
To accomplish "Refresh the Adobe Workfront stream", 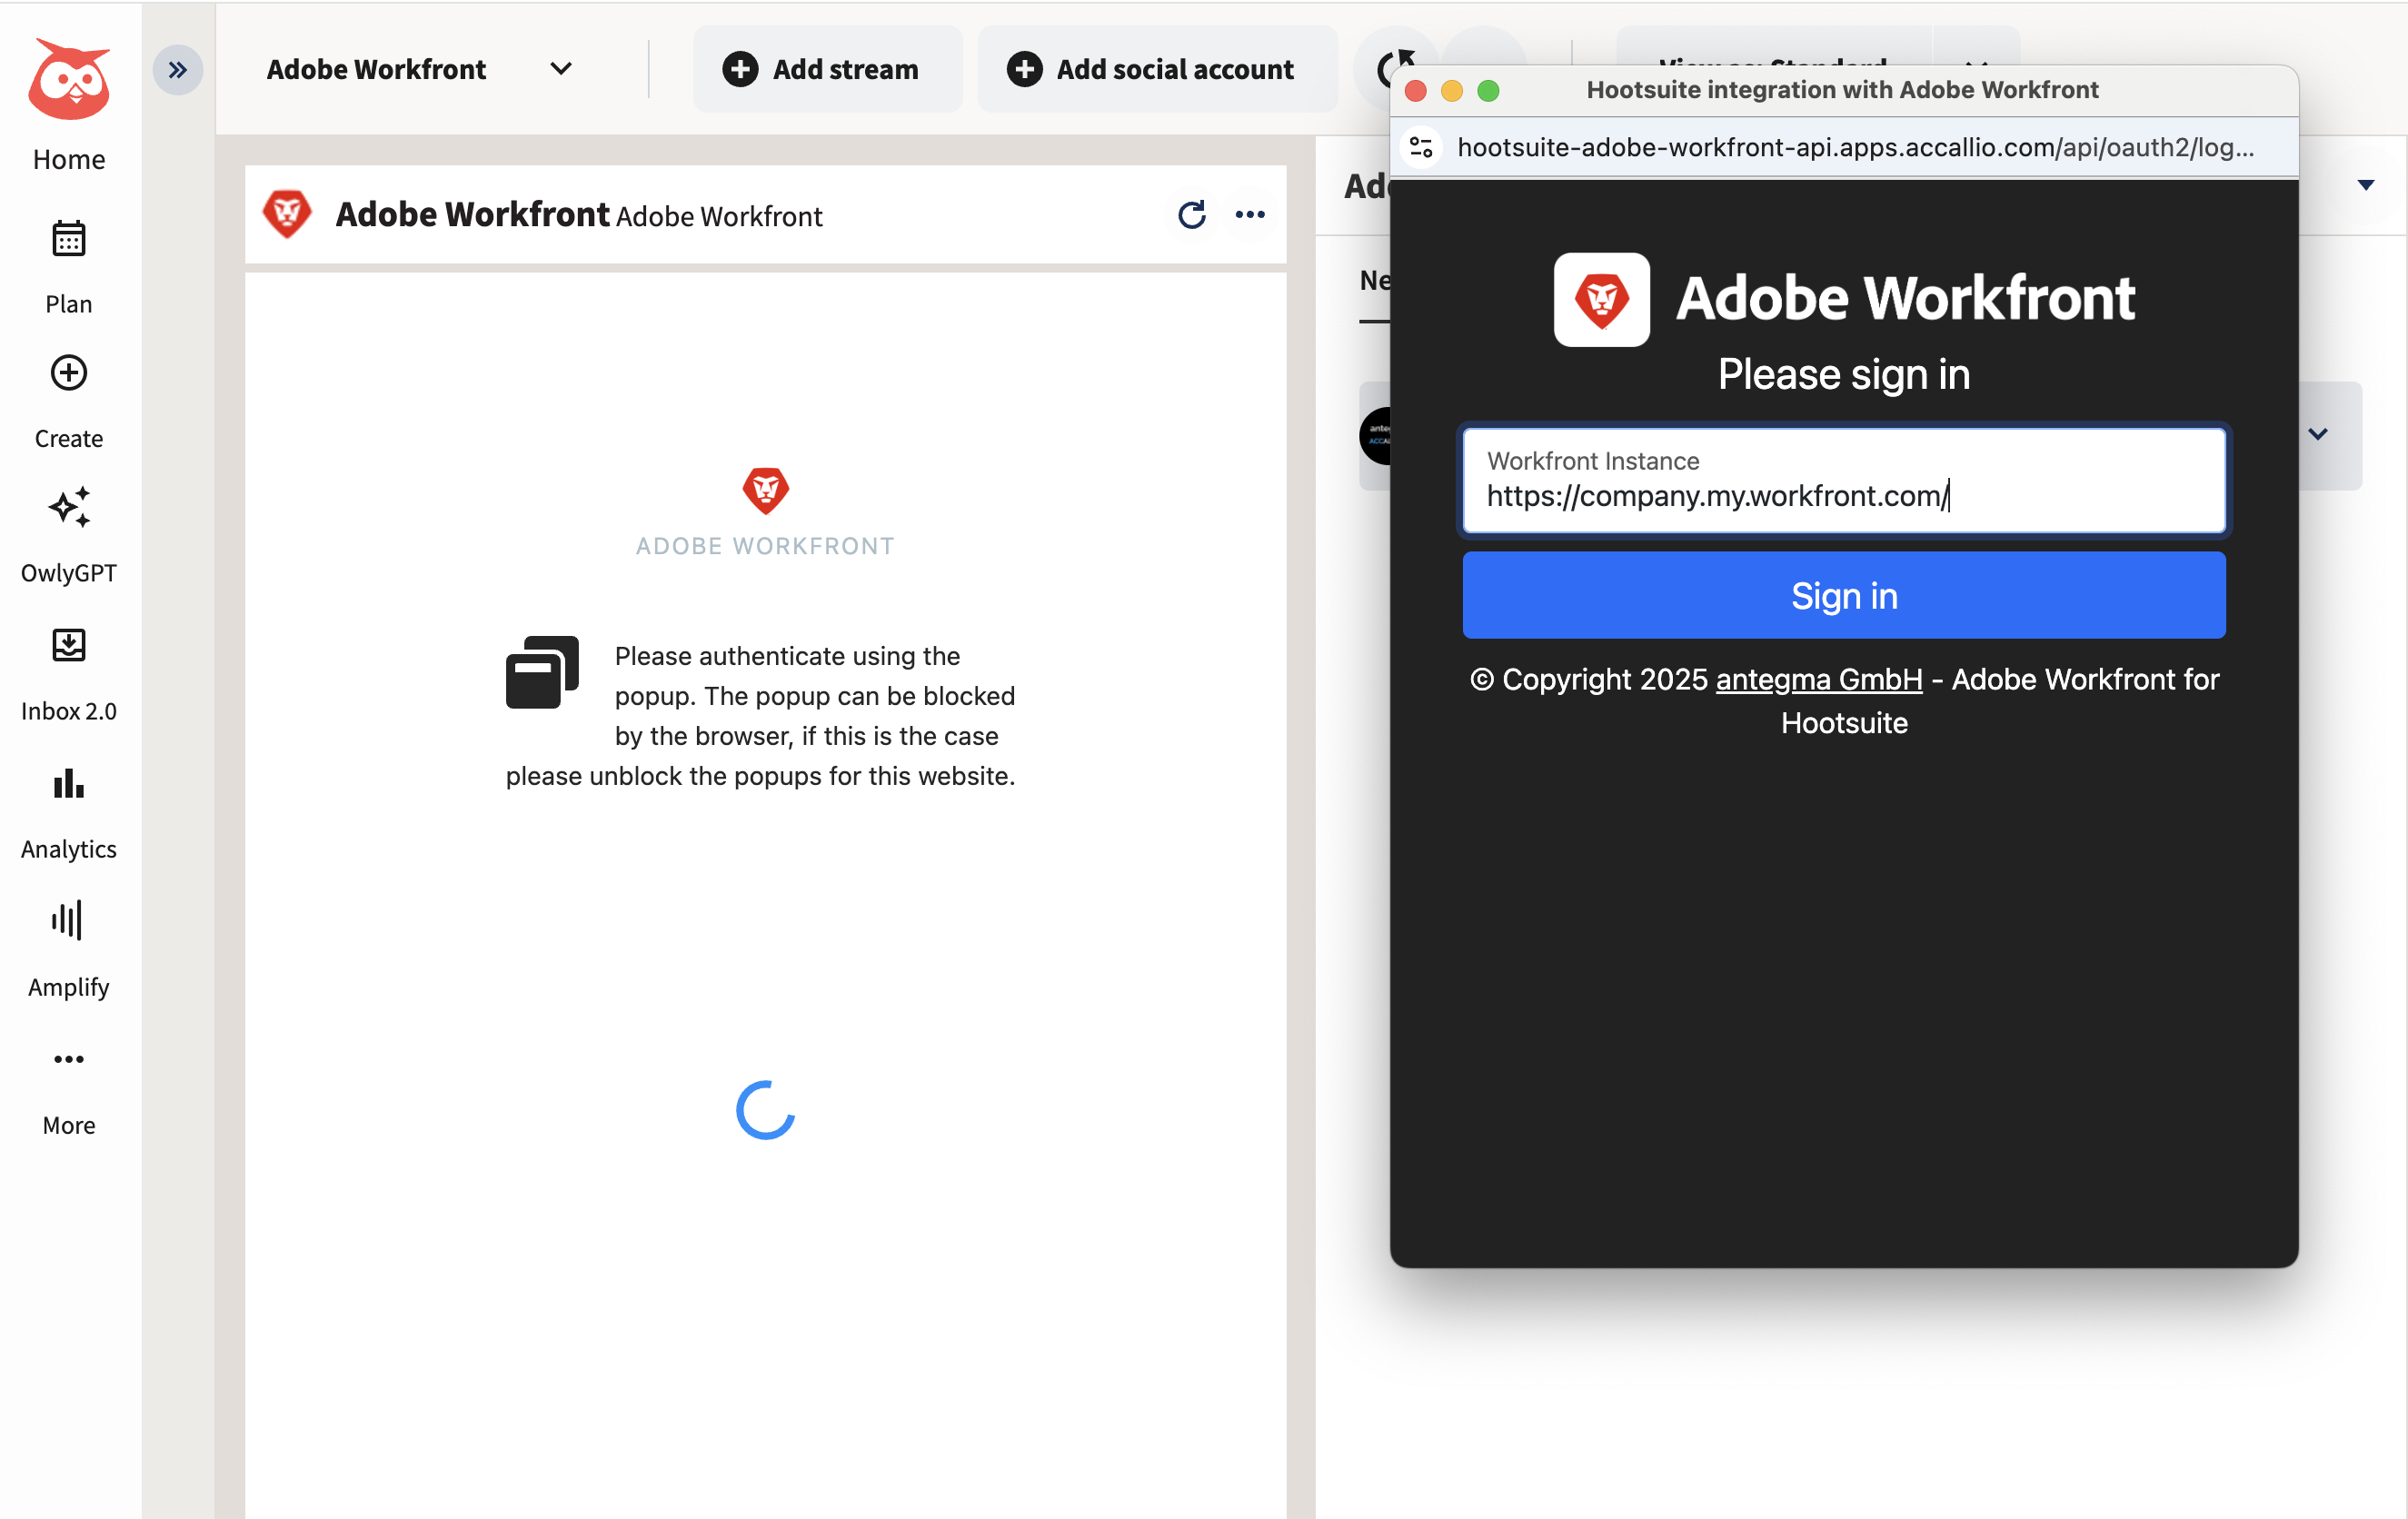I will pyautogui.click(x=1191, y=215).
